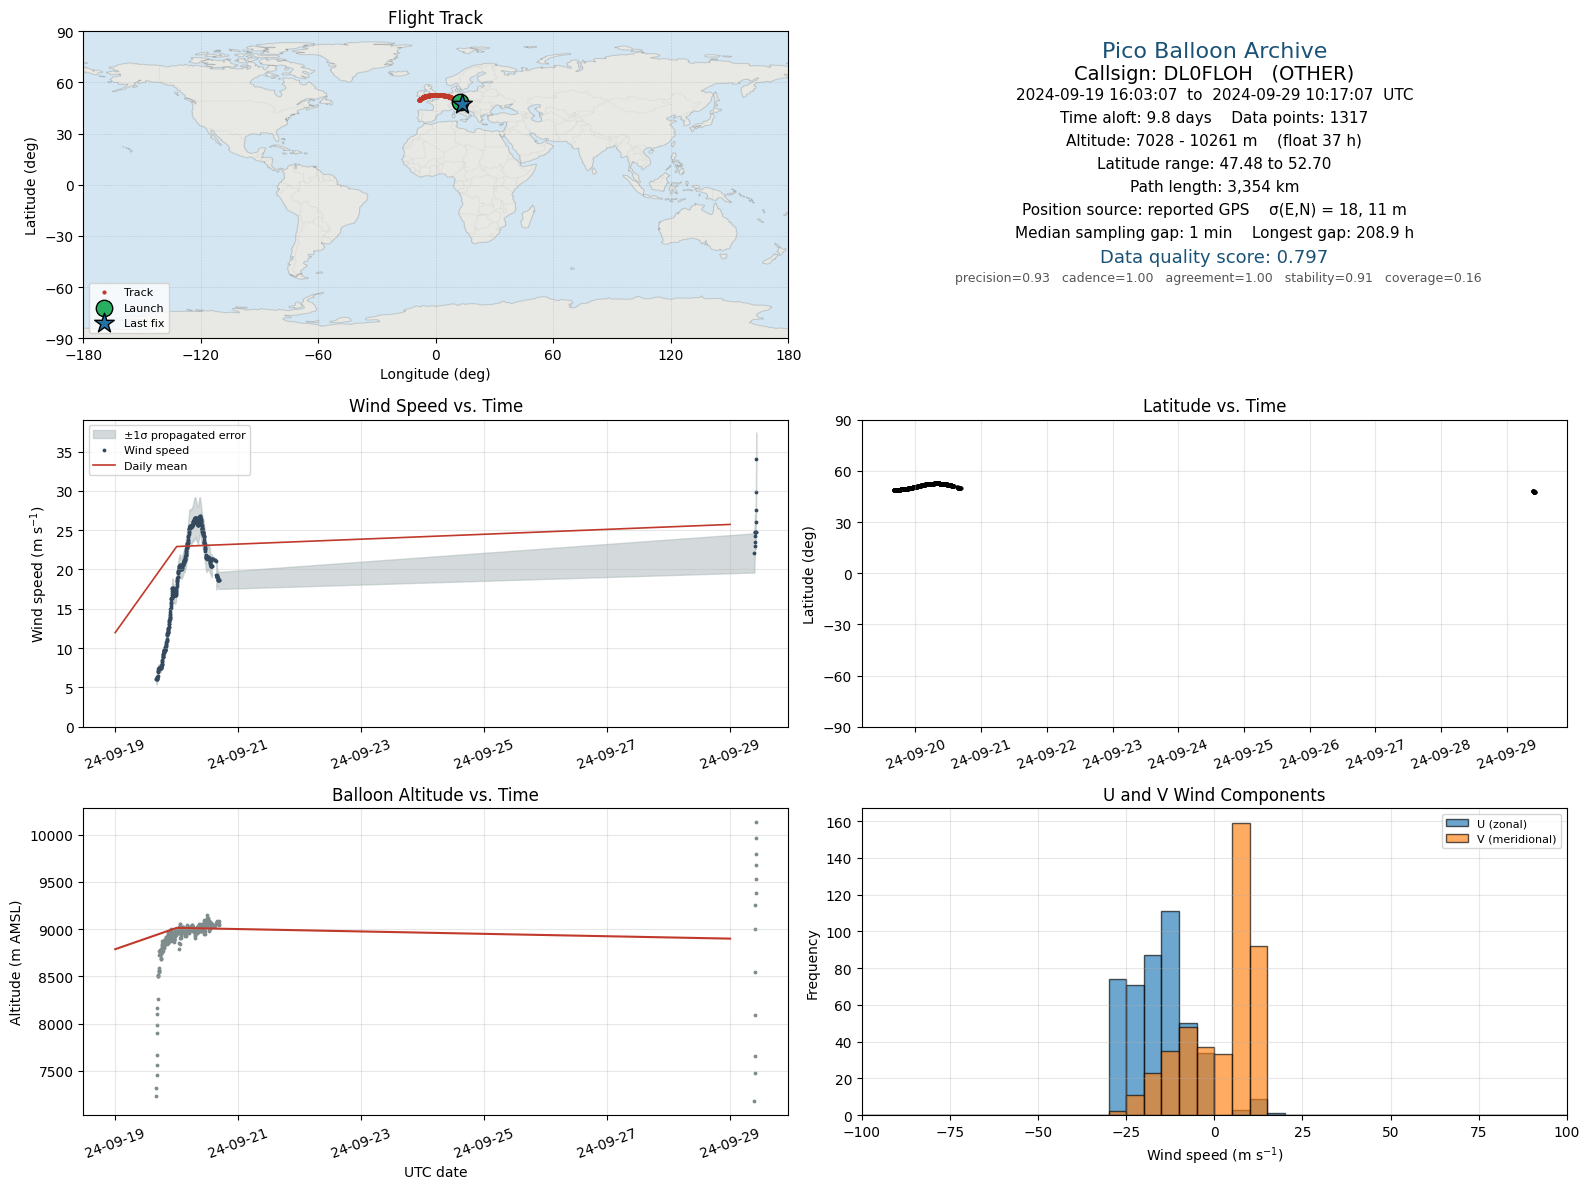Click the grey ±1σ propagated error legend swatch

104,435
